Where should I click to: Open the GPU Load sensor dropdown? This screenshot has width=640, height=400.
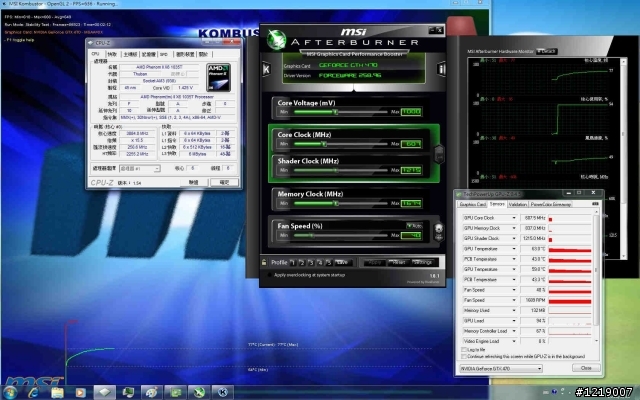coord(514,321)
